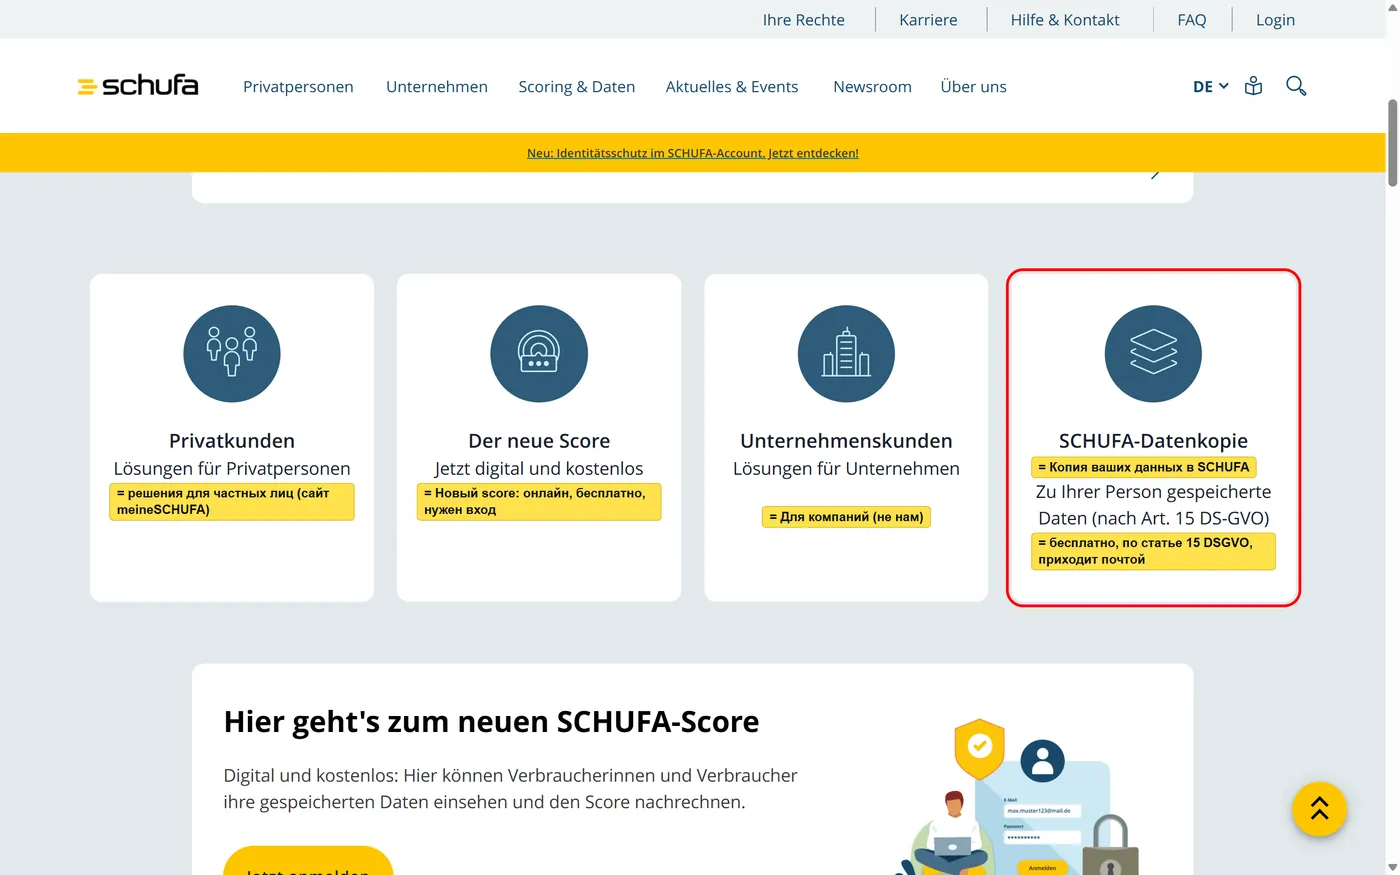
Task: Open the Der neue Score card title
Action: pyautogui.click(x=539, y=441)
